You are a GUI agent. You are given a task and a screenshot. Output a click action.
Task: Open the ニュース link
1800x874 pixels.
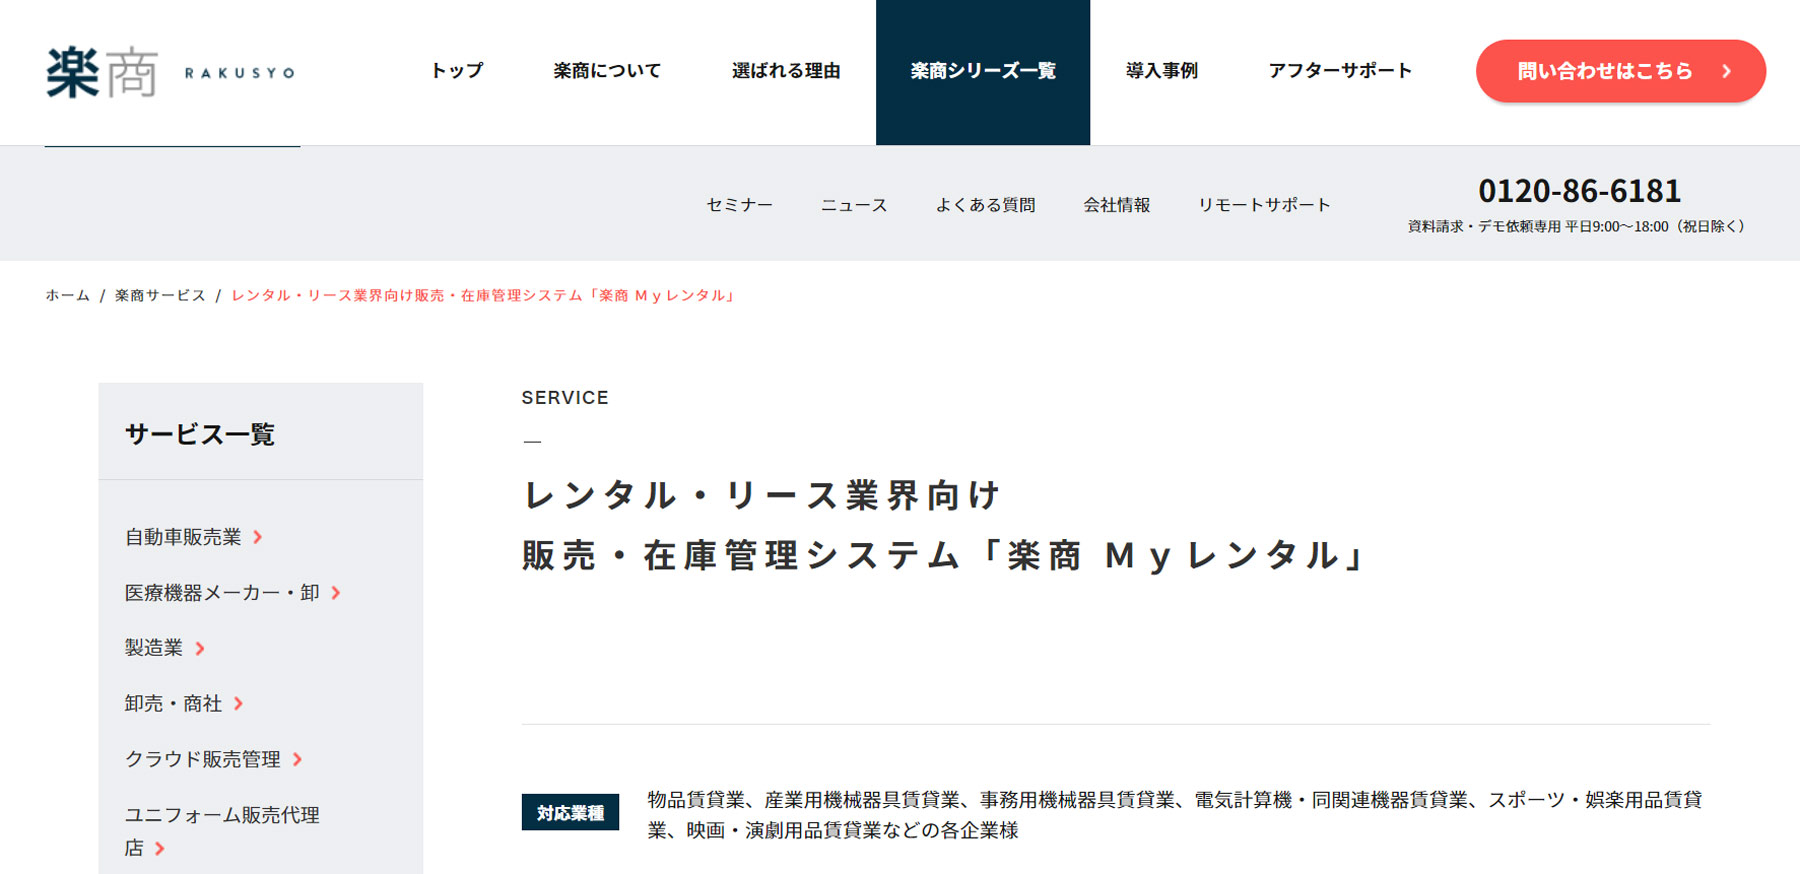click(854, 205)
